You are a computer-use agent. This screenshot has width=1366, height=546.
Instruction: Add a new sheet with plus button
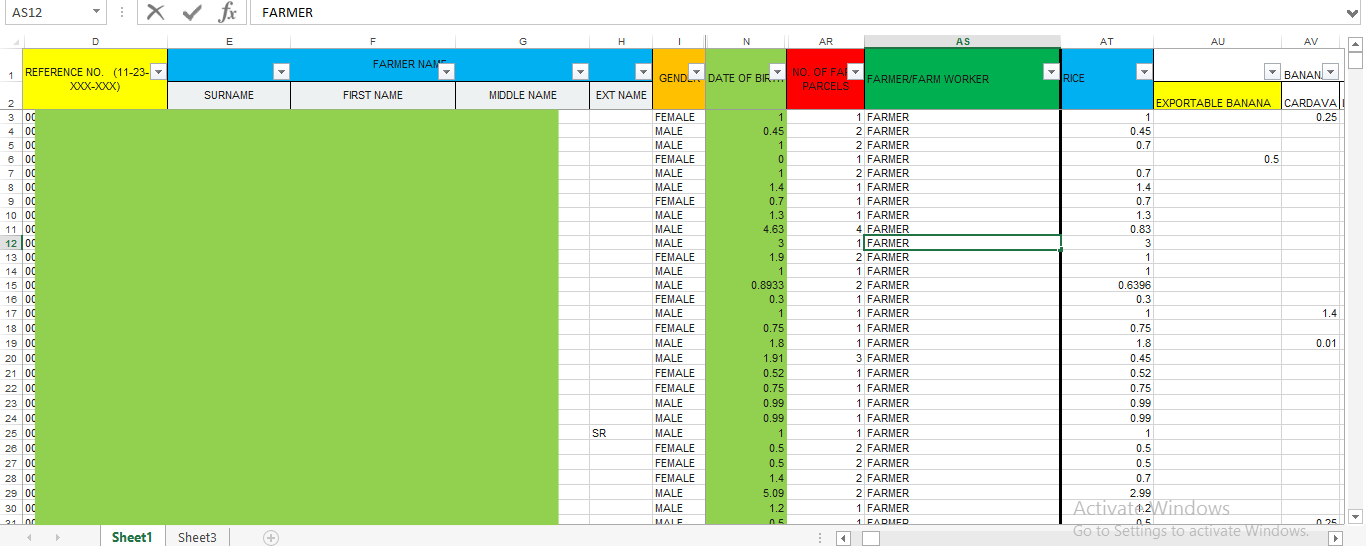(270, 537)
